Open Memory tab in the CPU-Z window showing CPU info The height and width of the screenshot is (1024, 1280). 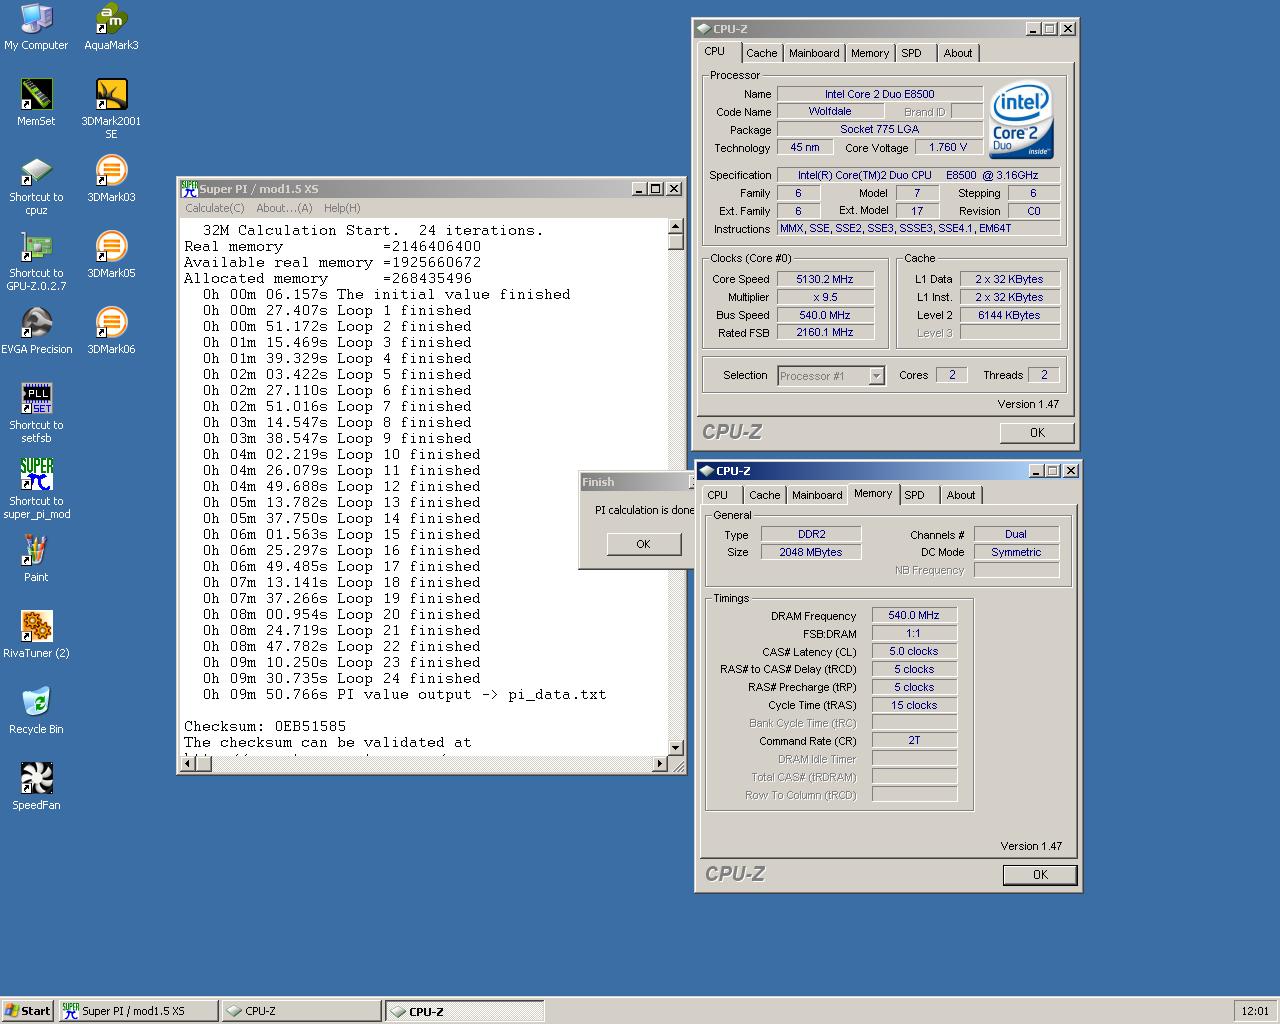pos(869,53)
